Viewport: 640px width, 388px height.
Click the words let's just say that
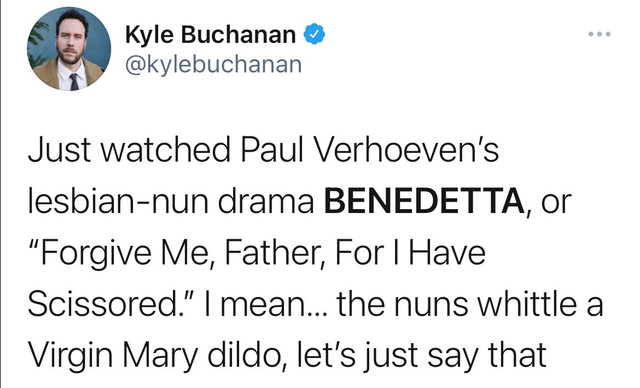point(422,355)
